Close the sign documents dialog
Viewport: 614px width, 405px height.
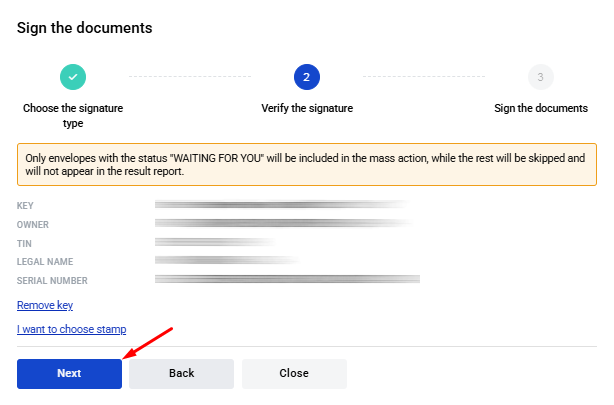pyautogui.click(x=294, y=374)
